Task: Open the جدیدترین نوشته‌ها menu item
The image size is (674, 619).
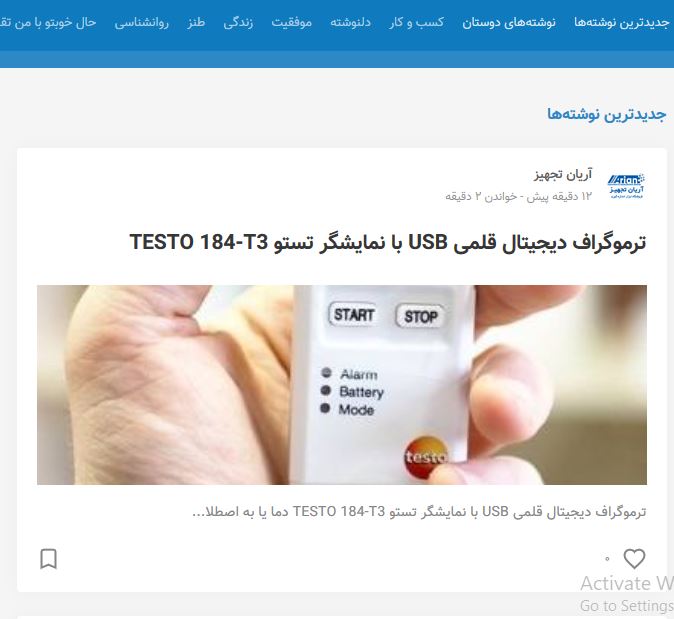Action: coord(622,22)
